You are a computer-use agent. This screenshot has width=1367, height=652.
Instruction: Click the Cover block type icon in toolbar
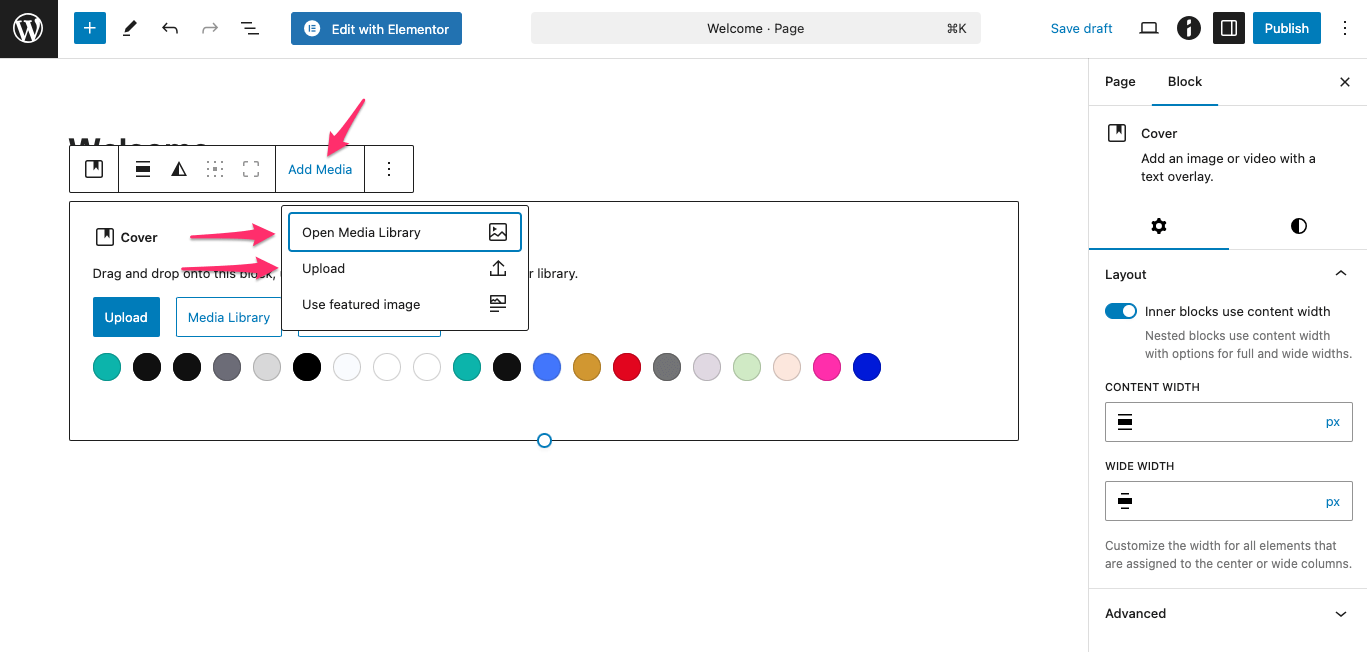point(94,169)
